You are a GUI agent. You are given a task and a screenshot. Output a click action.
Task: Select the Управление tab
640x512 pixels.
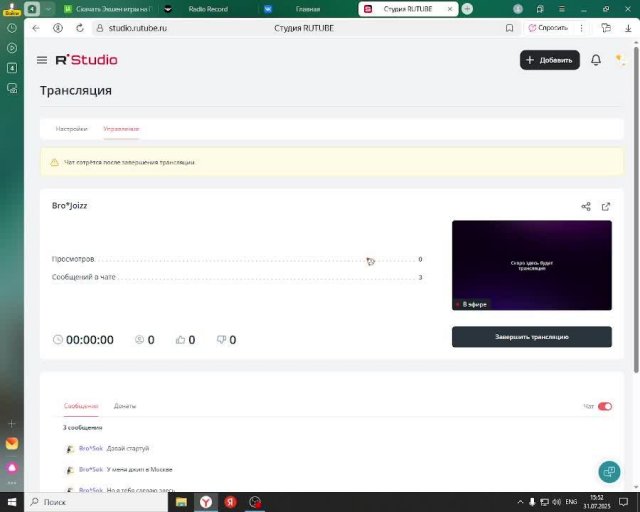(x=121, y=129)
